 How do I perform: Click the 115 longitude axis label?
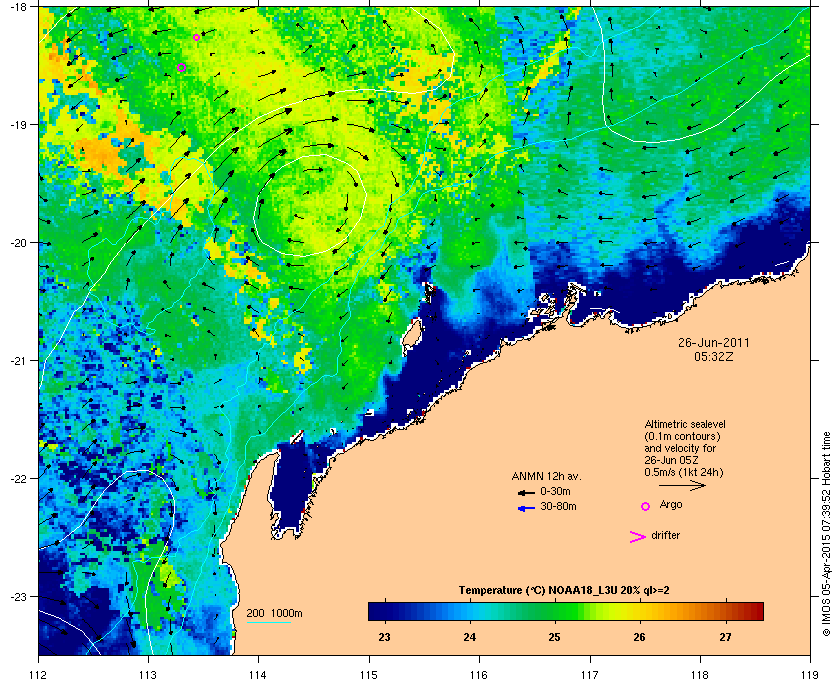coord(369,674)
